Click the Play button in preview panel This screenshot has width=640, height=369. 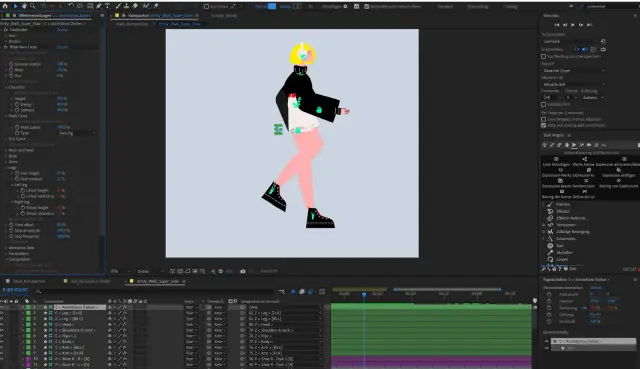click(x=573, y=25)
